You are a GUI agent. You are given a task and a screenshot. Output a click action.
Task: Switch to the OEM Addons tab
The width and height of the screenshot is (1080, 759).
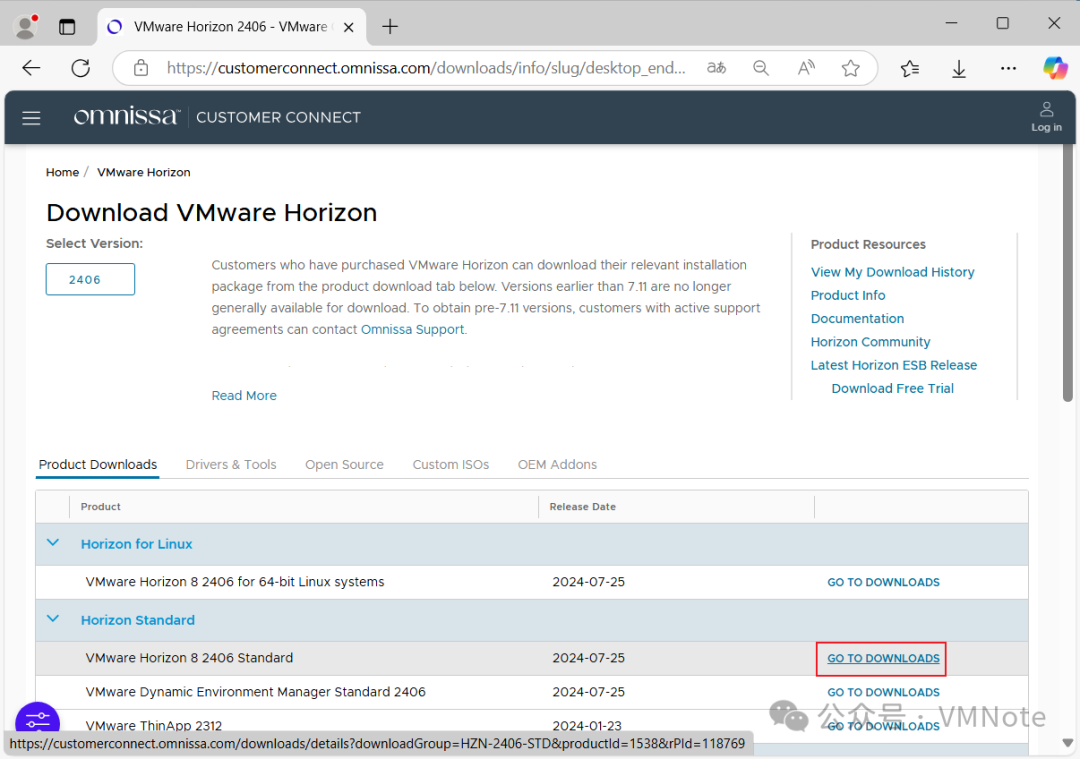pos(557,464)
